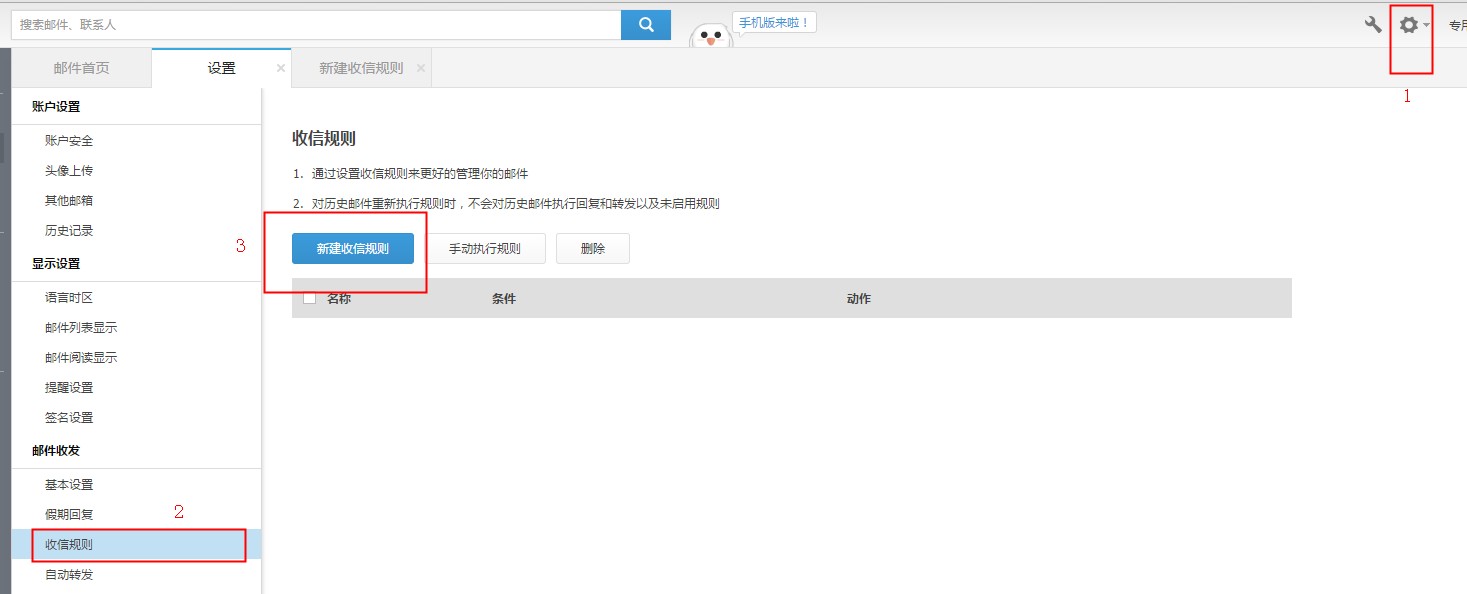
Task: Open 假期回复 settings
Action: point(69,514)
